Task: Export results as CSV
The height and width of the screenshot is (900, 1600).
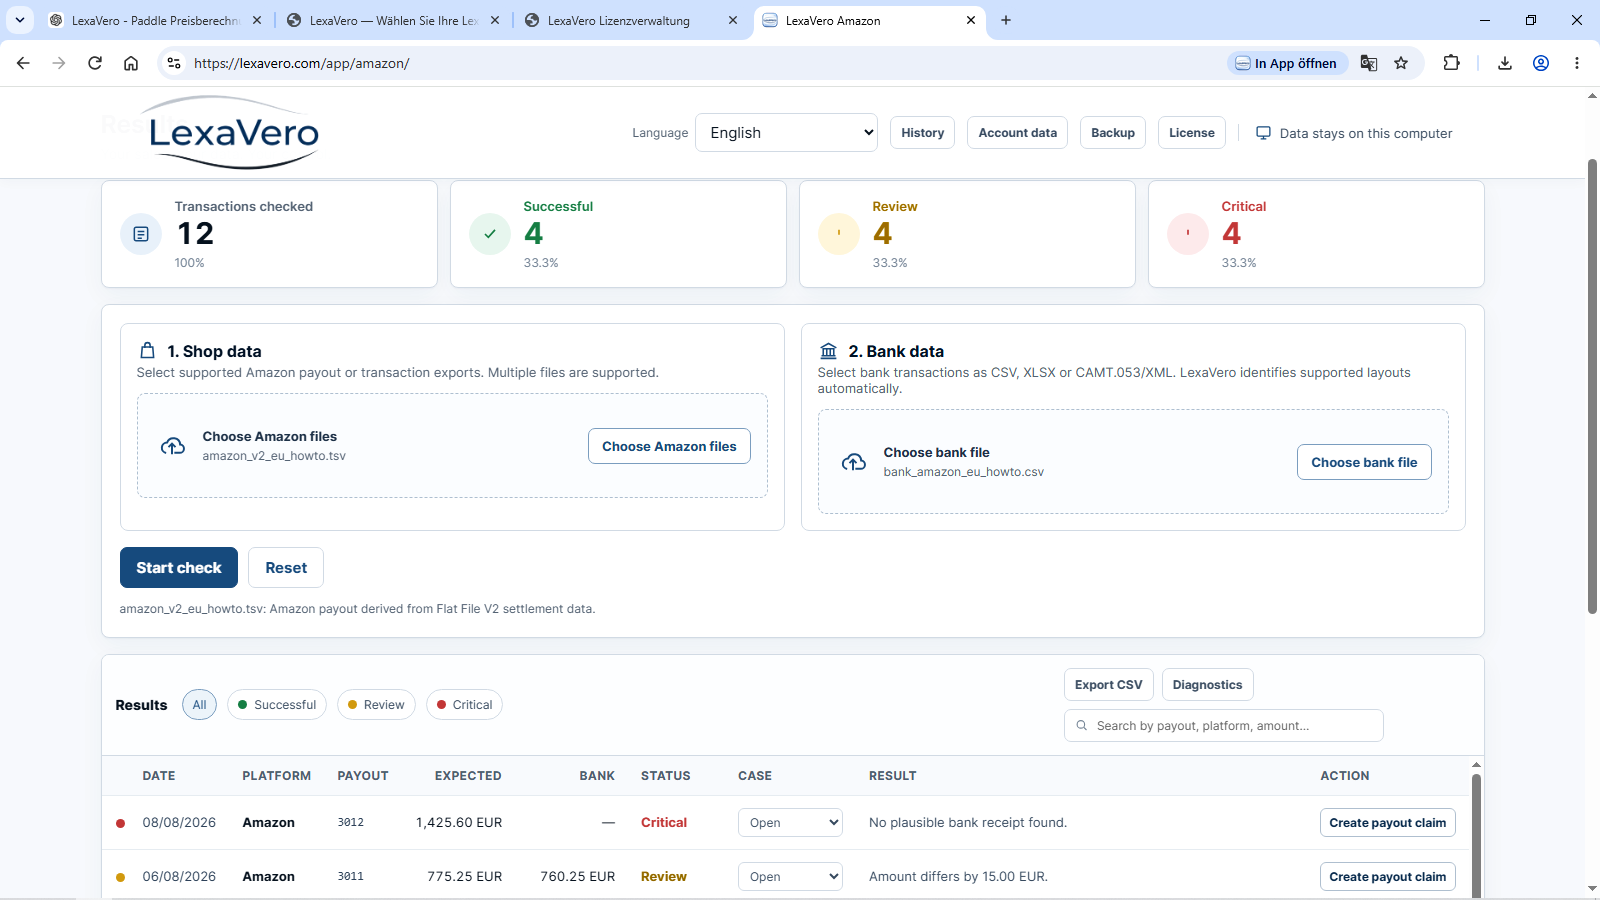Action: tap(1109, 685)
